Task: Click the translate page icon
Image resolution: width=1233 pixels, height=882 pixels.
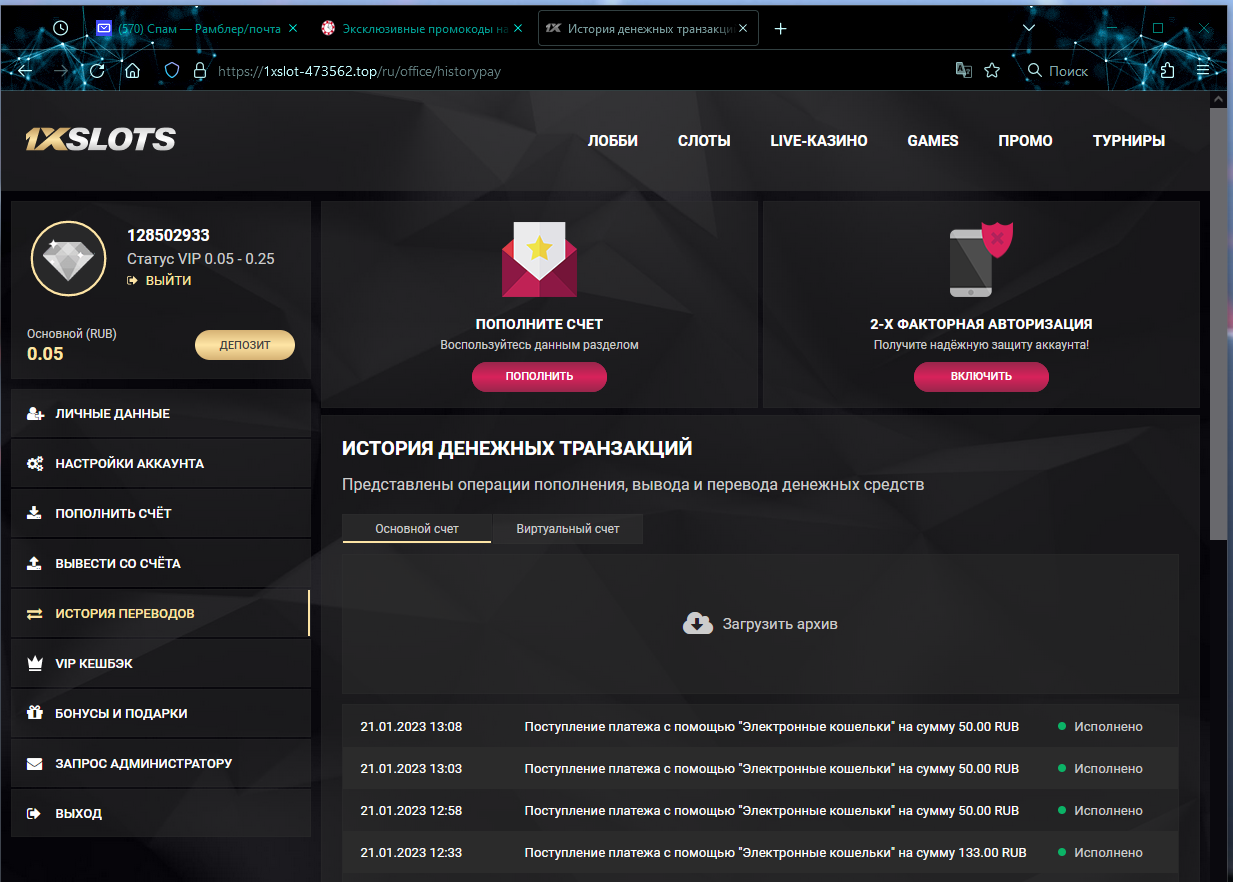Action: (964, 71)
